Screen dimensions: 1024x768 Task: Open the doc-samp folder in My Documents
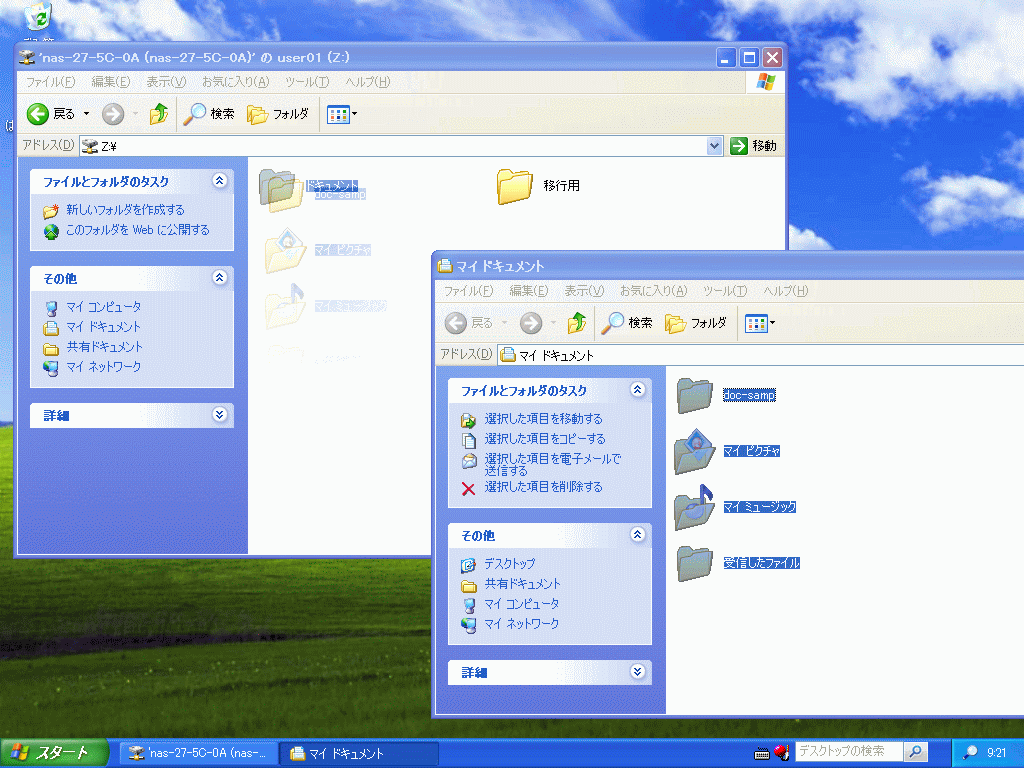point(694,395)
